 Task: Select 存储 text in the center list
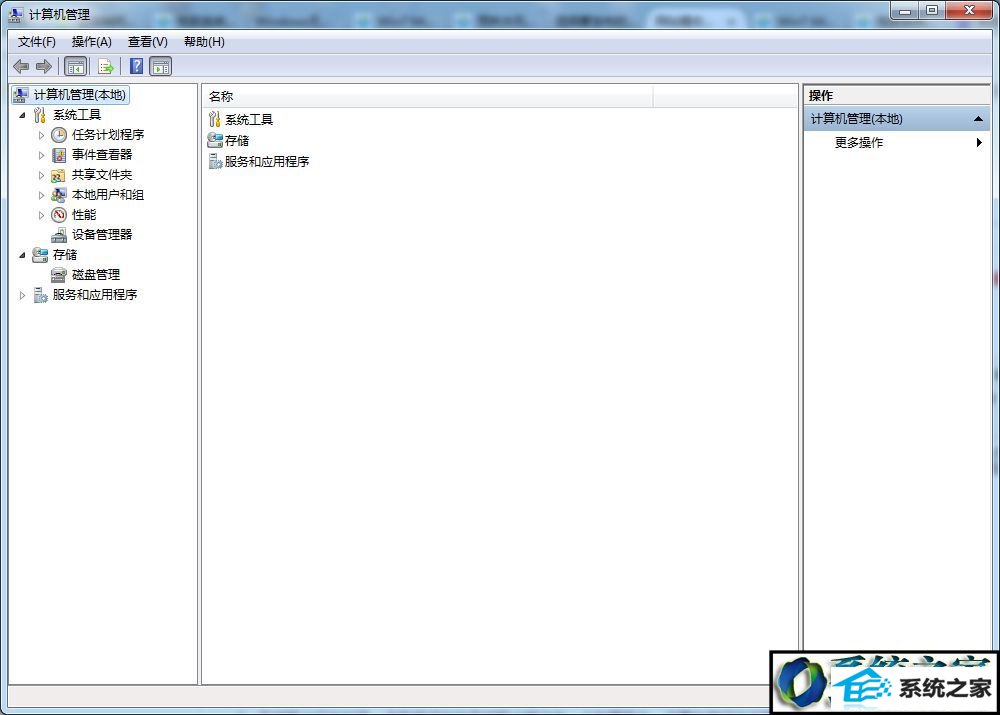(x=237, y=140)
